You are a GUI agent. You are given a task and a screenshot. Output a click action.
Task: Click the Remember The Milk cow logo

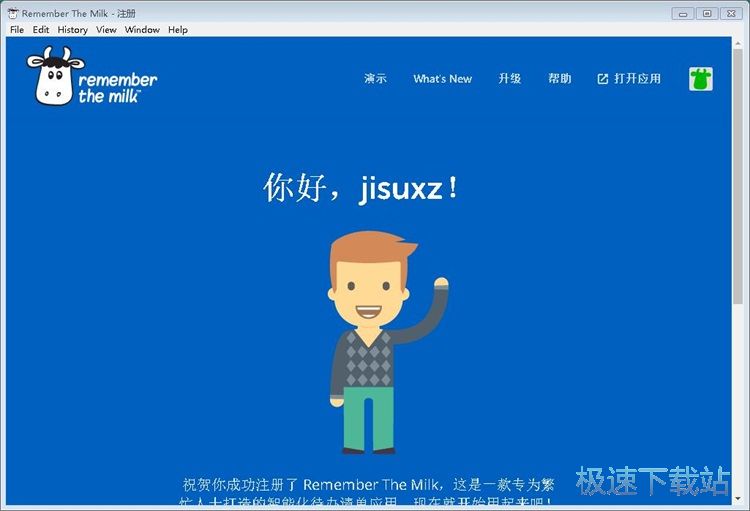coord(91,77)
